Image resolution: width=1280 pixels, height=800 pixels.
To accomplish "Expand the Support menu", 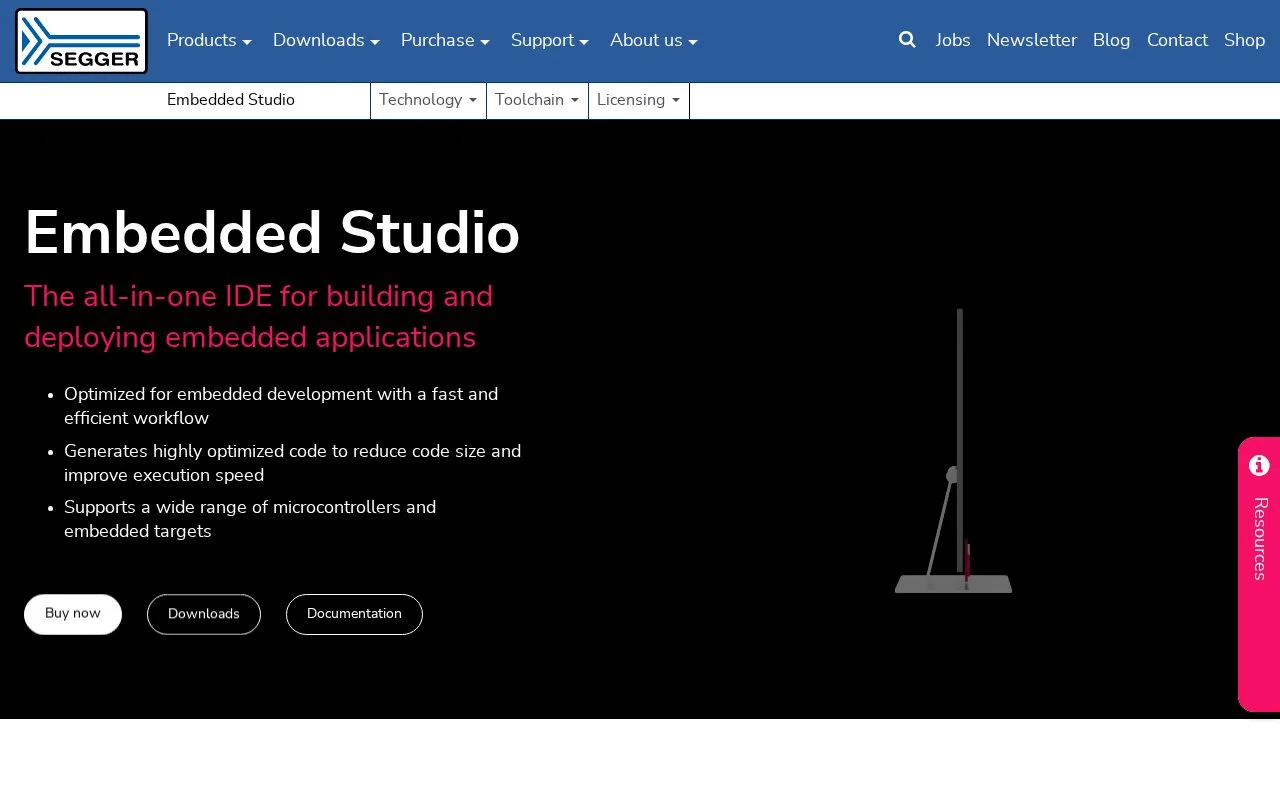I will point(550,40).
